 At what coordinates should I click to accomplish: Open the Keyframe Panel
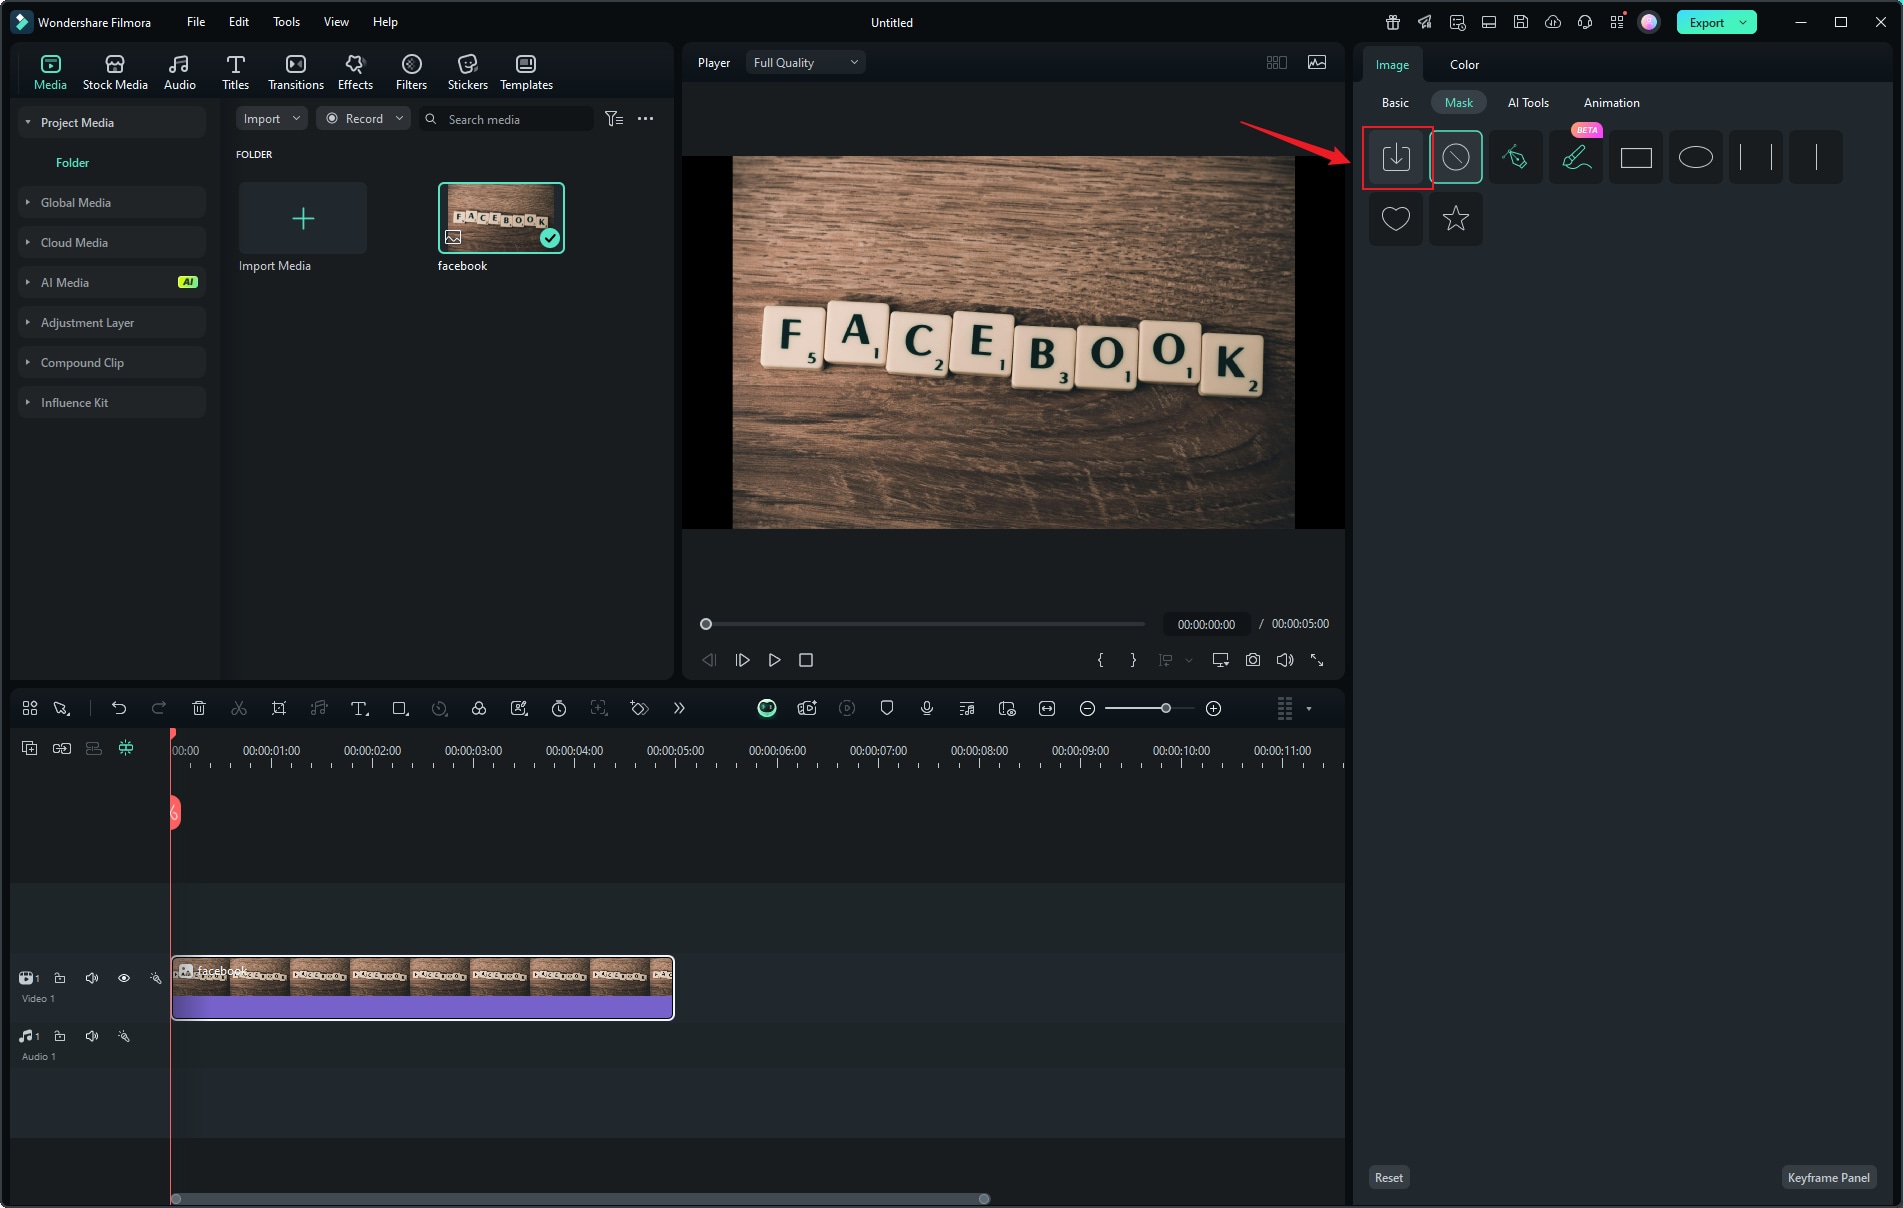coord(1828,1177)
